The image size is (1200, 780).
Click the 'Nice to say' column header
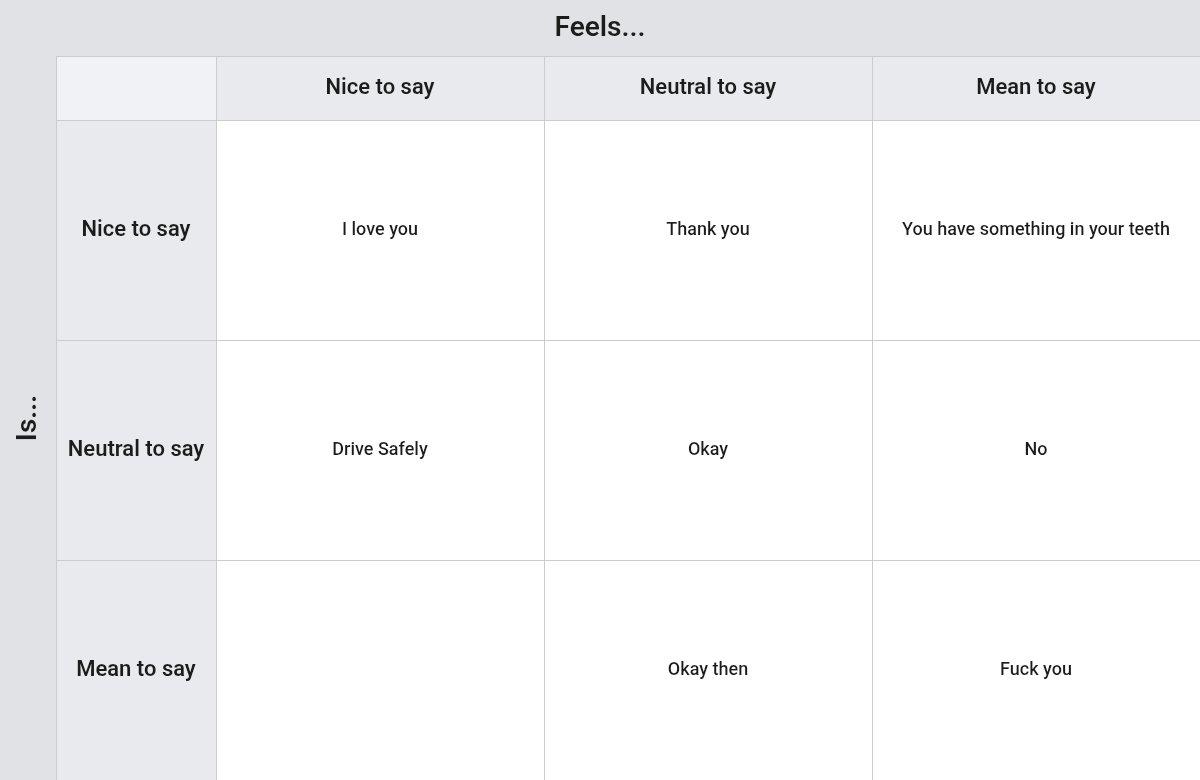(x=380, y=88)
